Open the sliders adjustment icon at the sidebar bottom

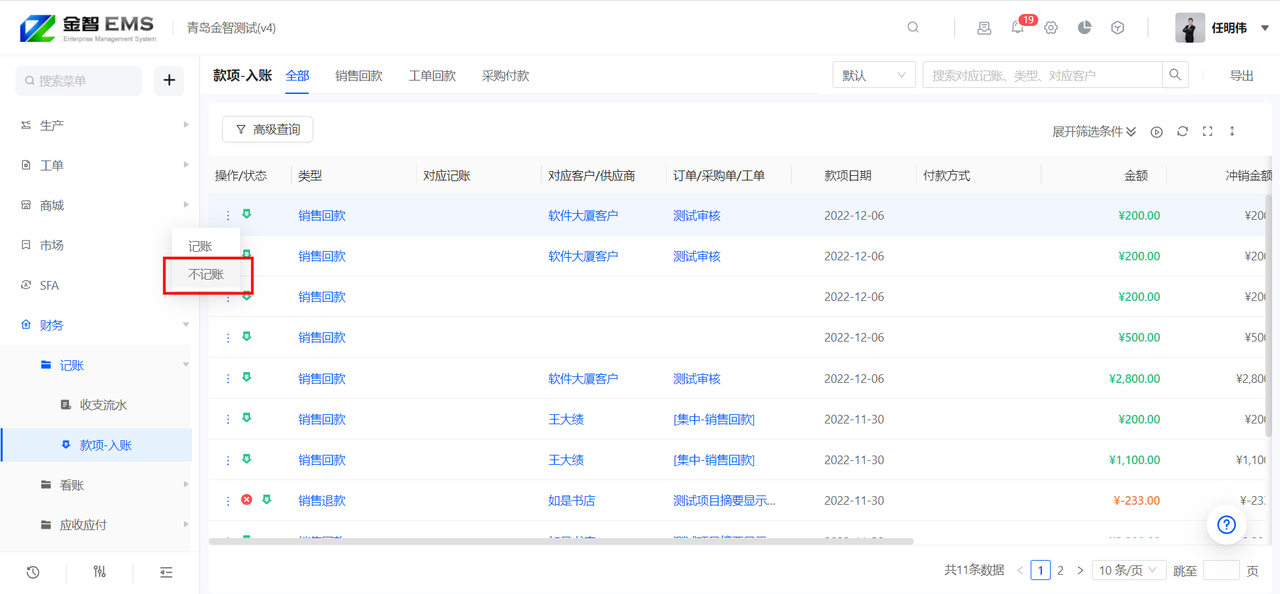[99, 572]
